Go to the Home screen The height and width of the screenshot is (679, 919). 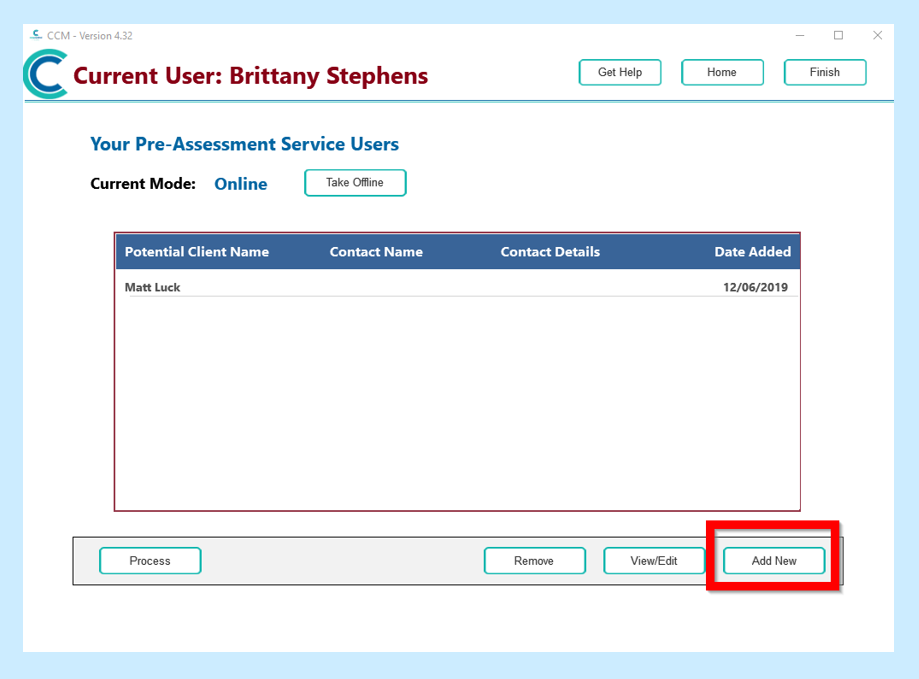tap(722, 72)
